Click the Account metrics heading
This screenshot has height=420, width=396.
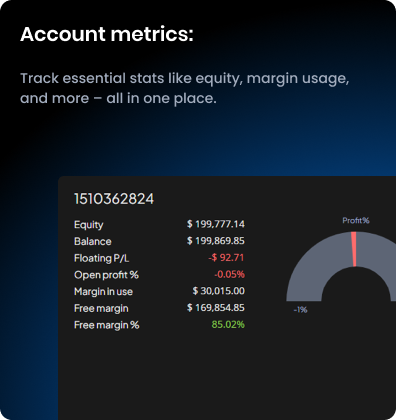coord(107,34)
